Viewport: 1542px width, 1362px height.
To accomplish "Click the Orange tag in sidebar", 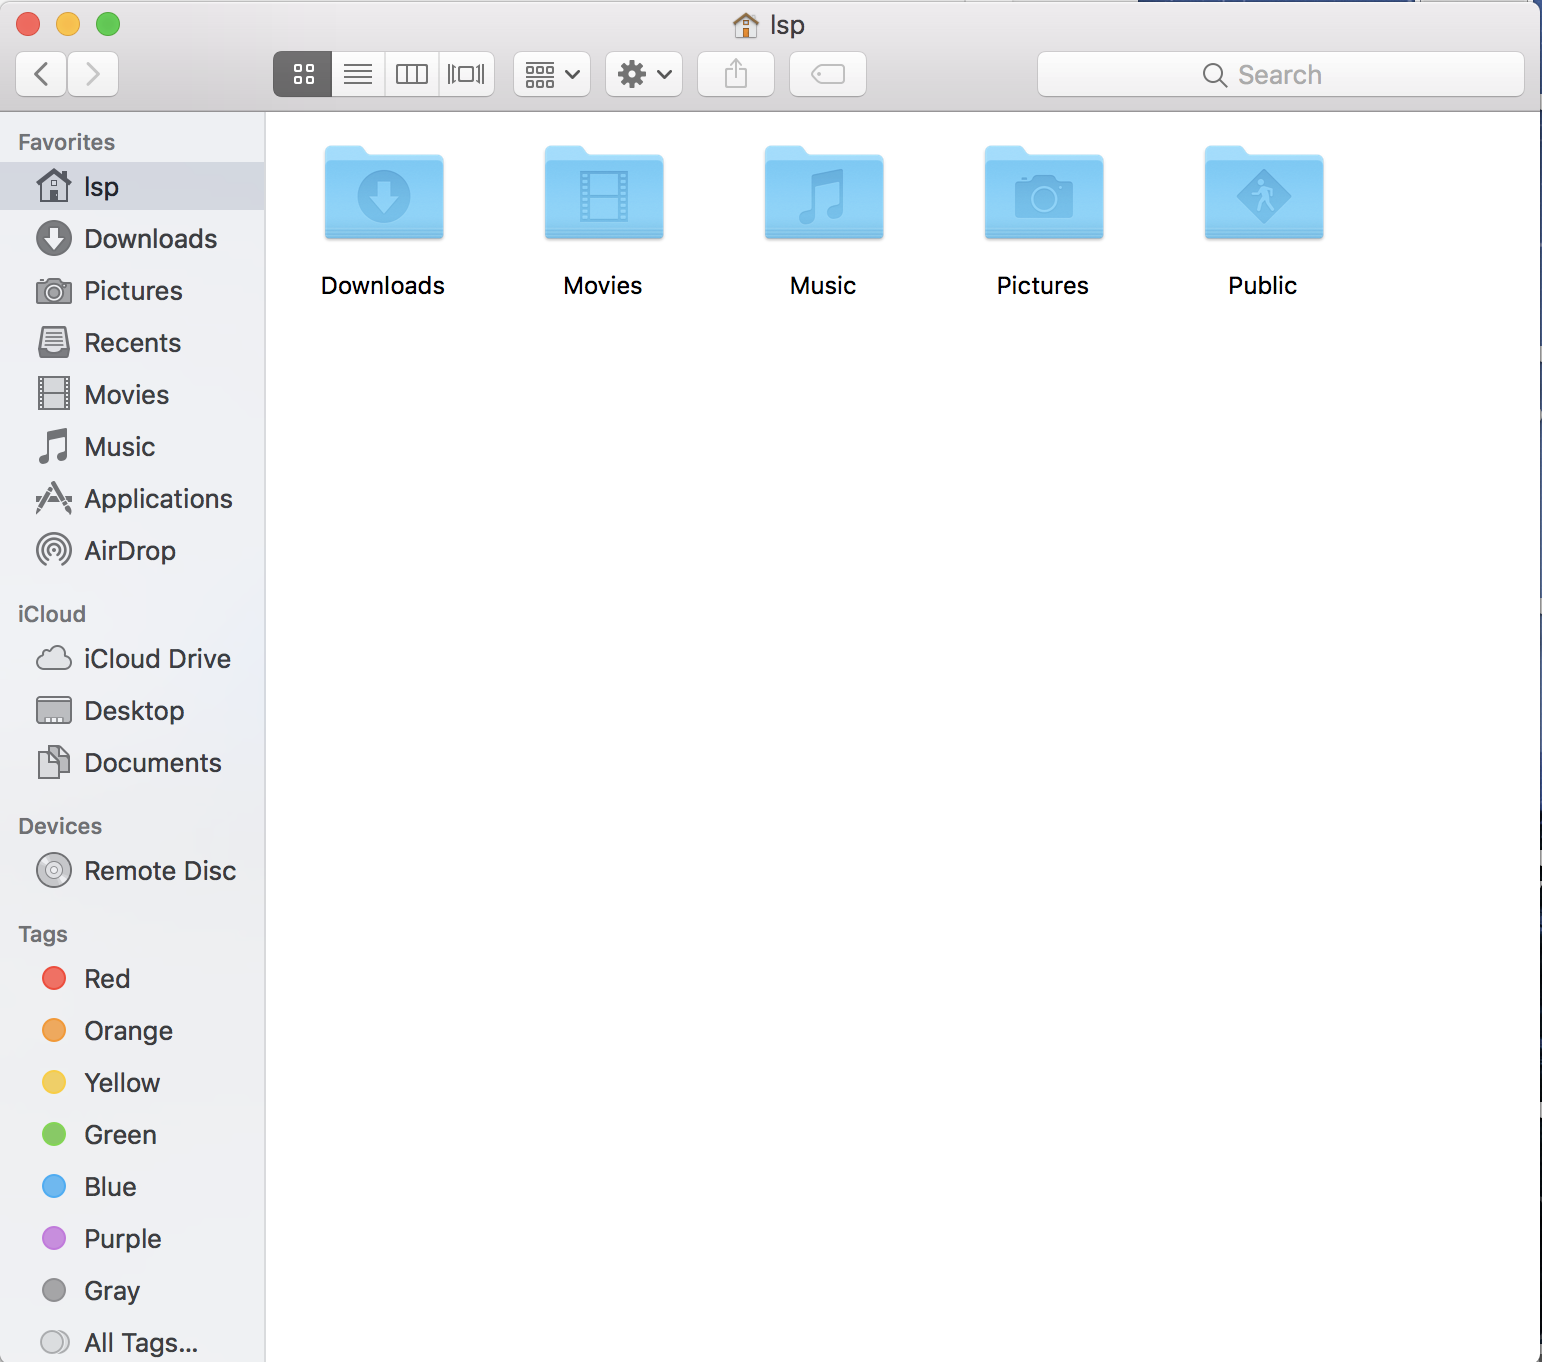I will click(x=132, y=1030).
